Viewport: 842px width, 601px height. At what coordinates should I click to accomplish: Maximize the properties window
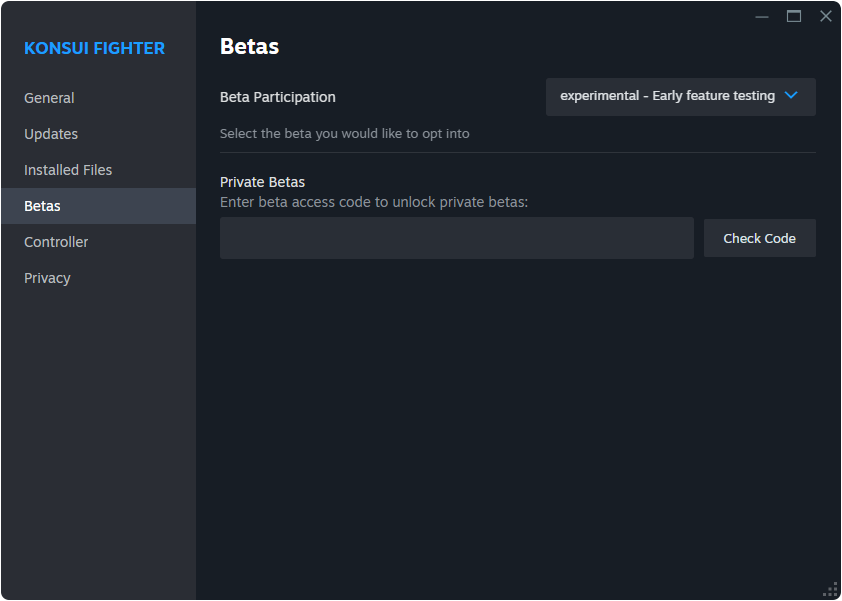(x=794, y=16)
